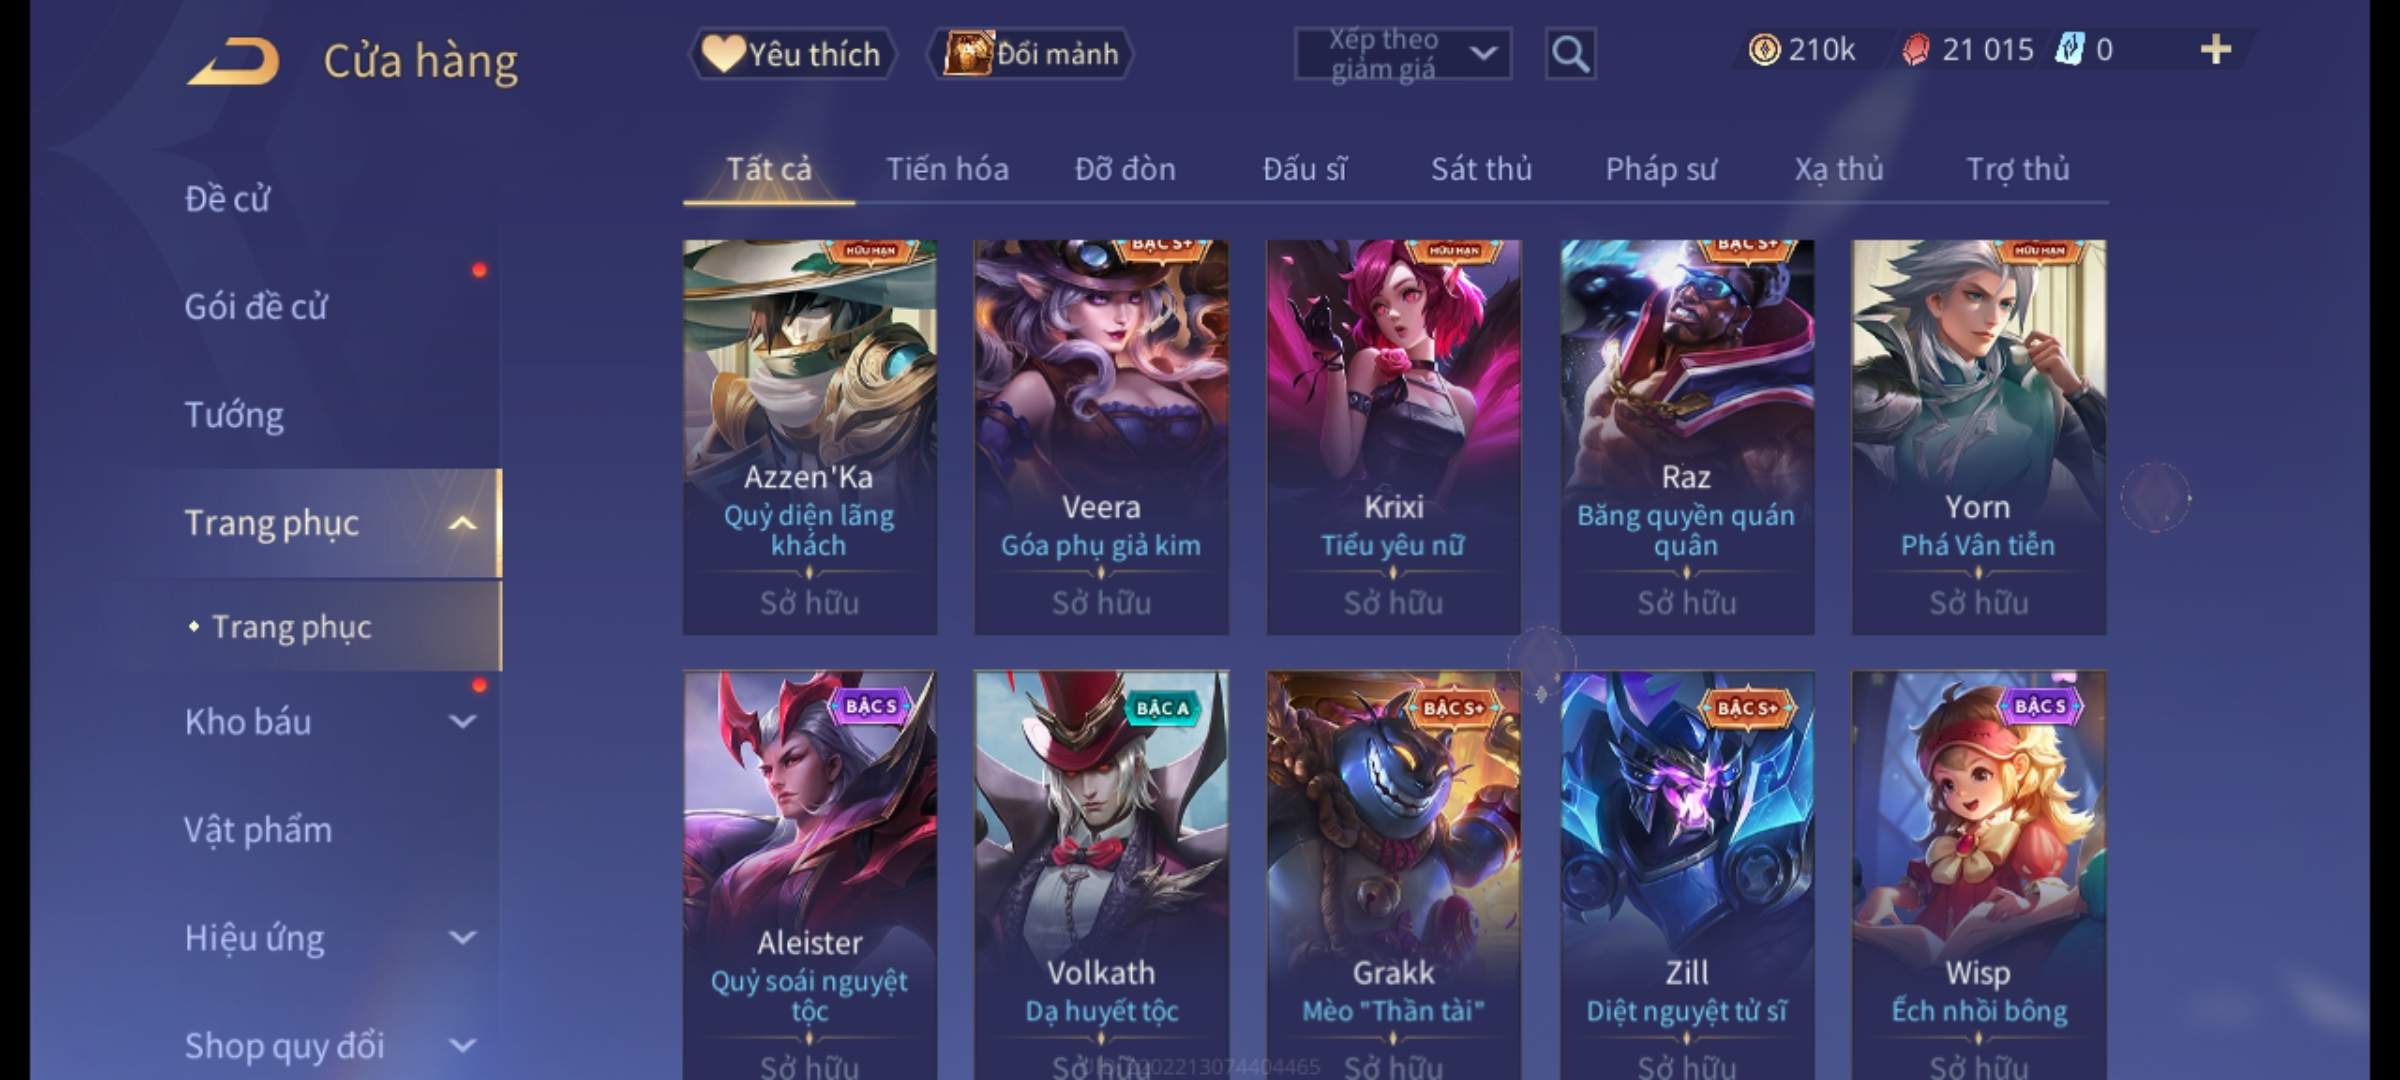This screenshot has height=1080, width=2400.
Task: Click the golden back arrow icon
Action: pos(233,61)
